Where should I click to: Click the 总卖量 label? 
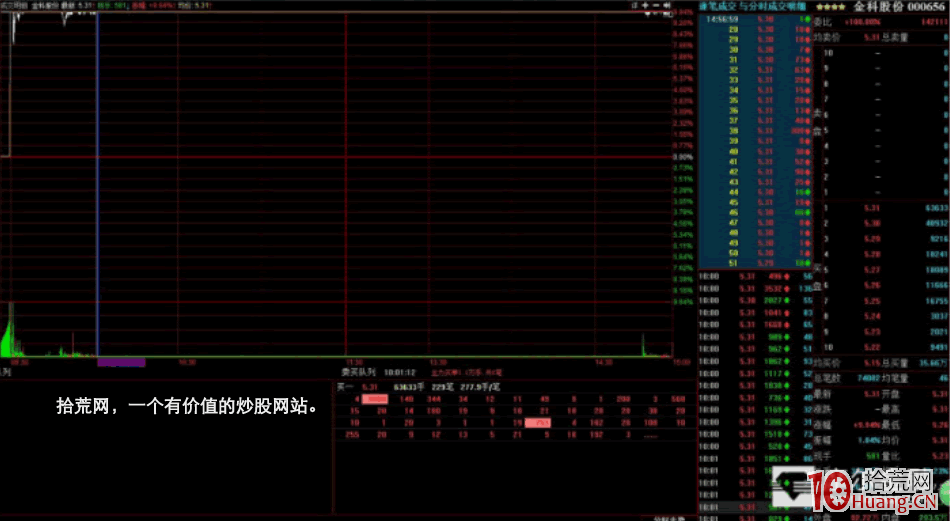[895, 38]
